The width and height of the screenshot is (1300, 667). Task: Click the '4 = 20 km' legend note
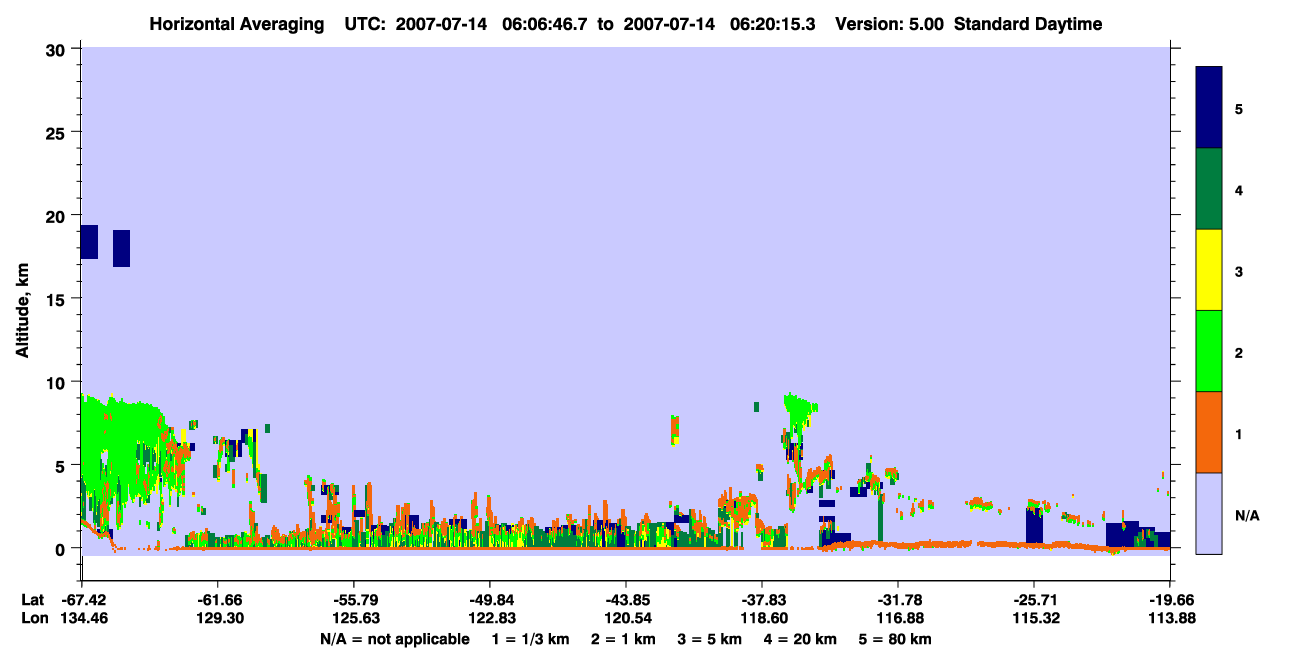[801, 639]
